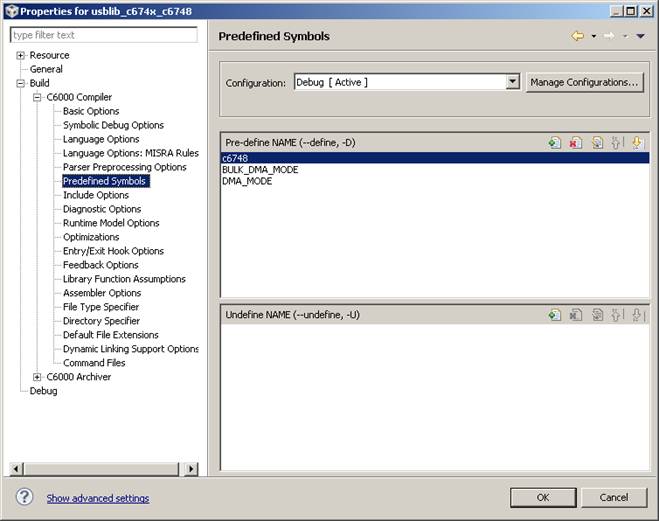Open Include Options page
This screenshot has width=659, height=521.
[96, 195]
